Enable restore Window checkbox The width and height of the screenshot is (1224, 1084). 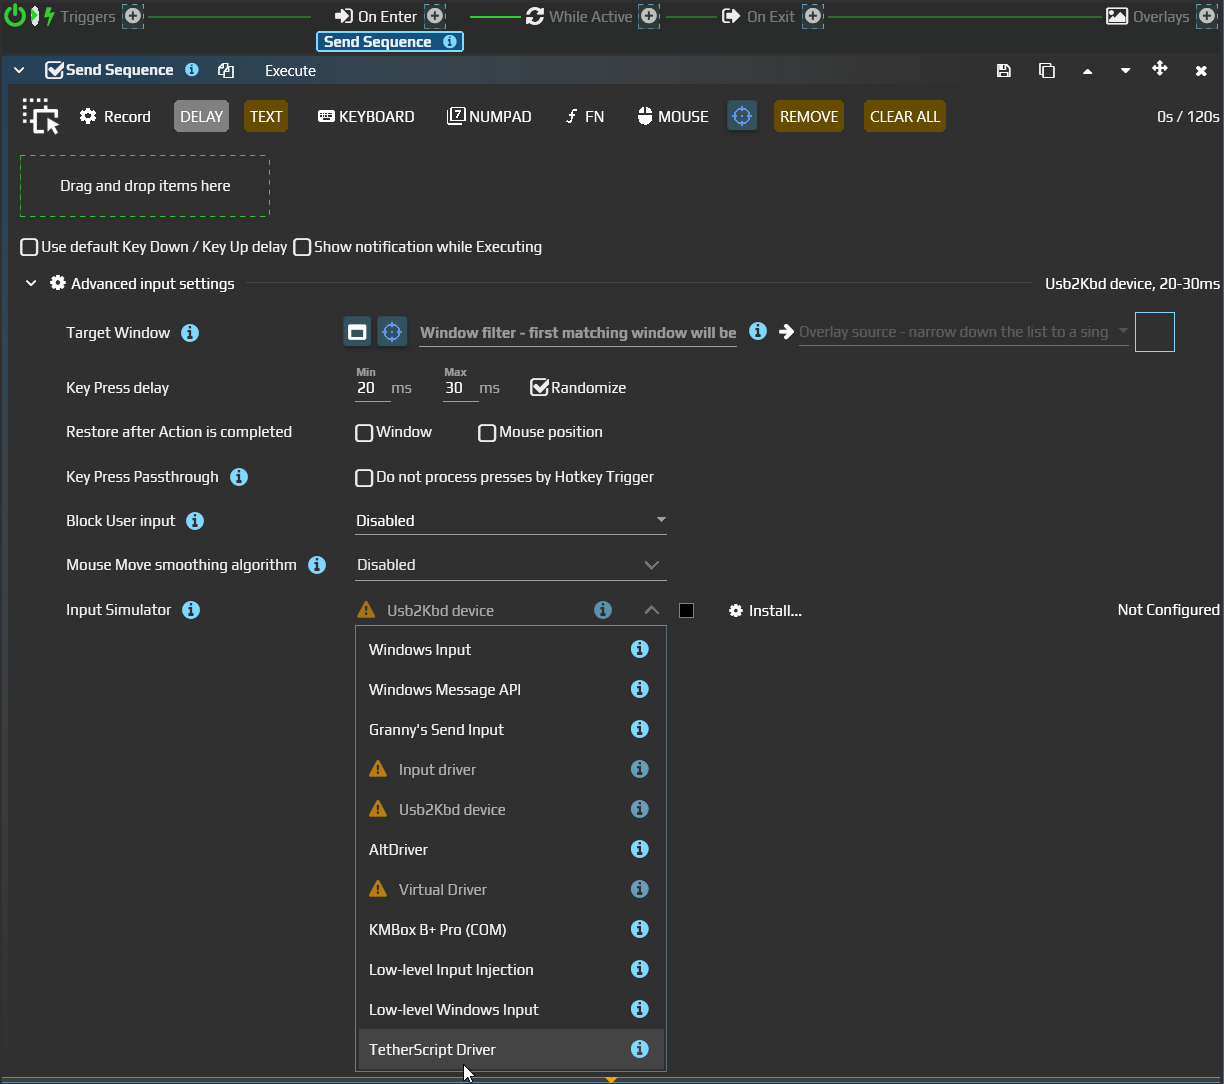tap(365, 433)
